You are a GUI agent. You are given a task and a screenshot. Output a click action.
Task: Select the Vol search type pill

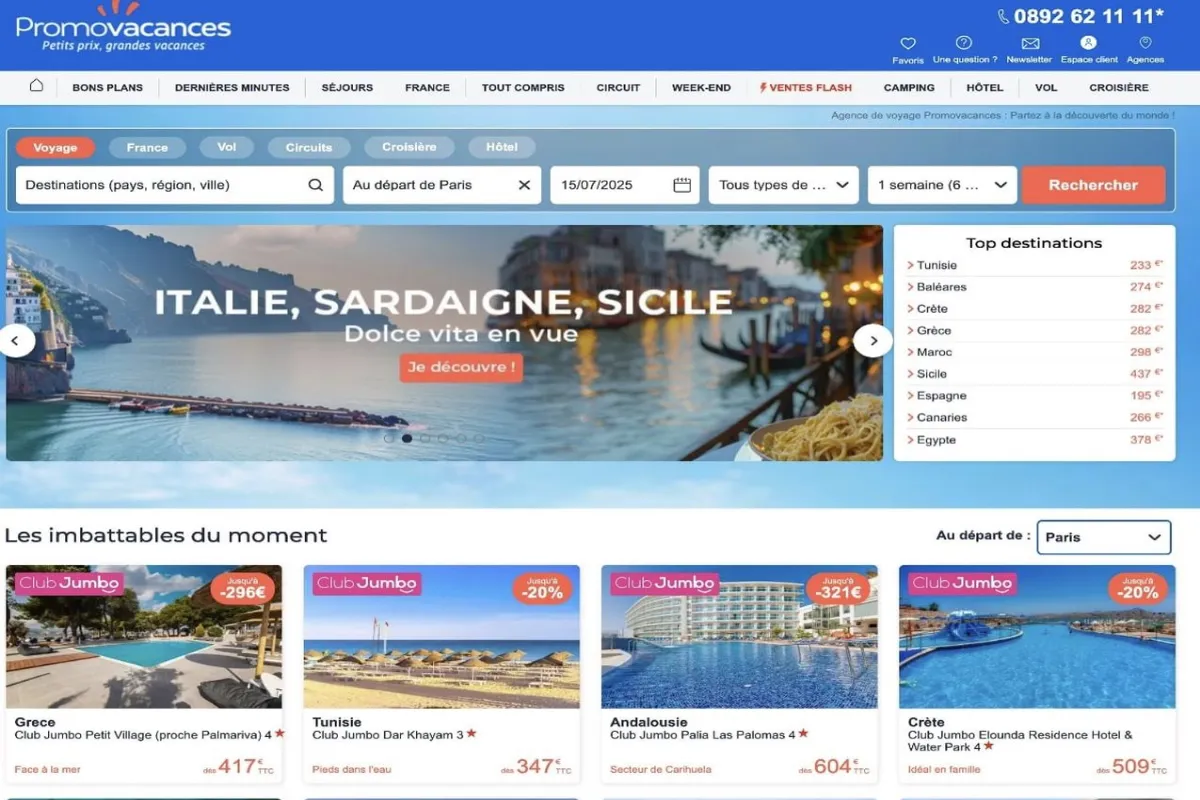227,147
